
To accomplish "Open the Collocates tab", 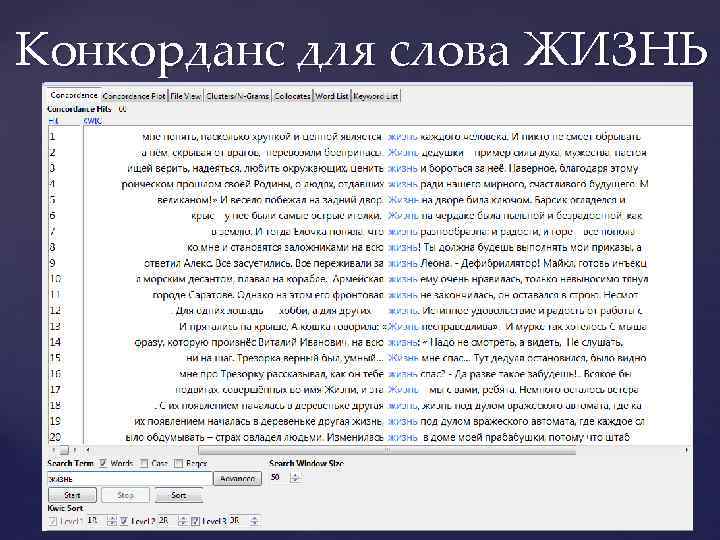I will point(292,96).
